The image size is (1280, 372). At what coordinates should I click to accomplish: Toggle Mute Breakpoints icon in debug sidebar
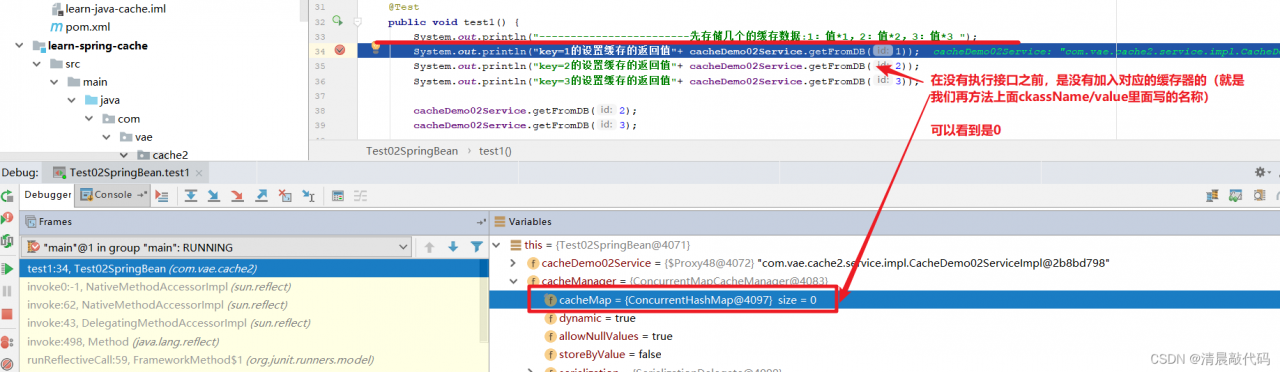point(8,365)
